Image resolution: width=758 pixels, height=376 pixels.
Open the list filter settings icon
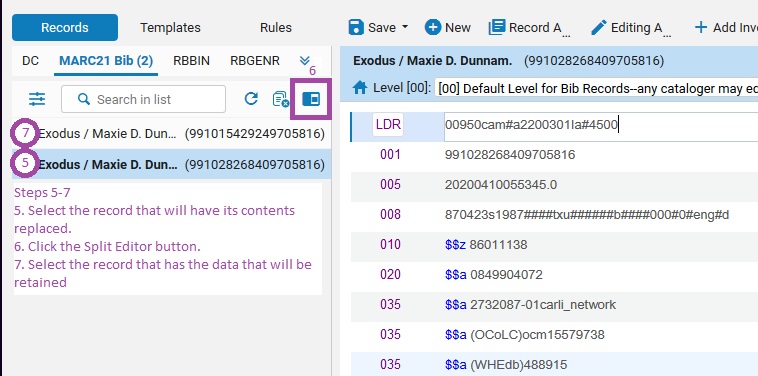(37, 99)
